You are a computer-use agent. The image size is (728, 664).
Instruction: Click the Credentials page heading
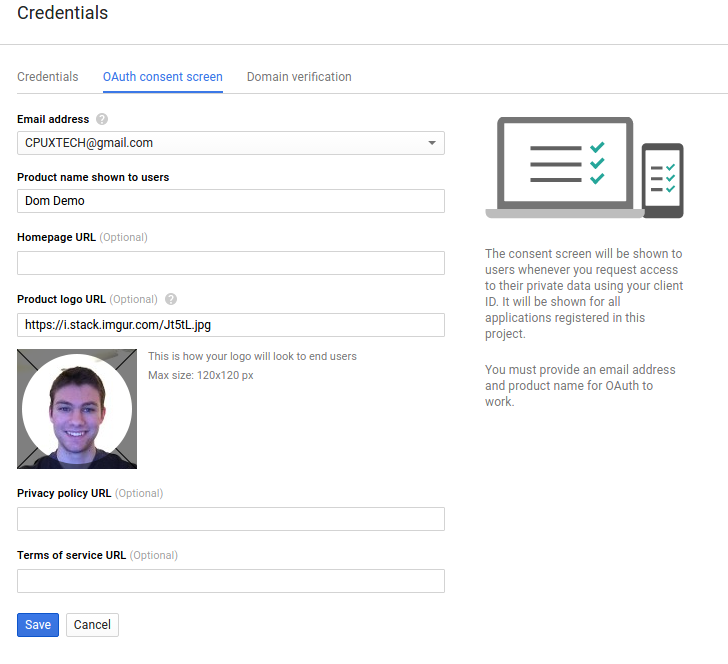[x=63, y=13]
